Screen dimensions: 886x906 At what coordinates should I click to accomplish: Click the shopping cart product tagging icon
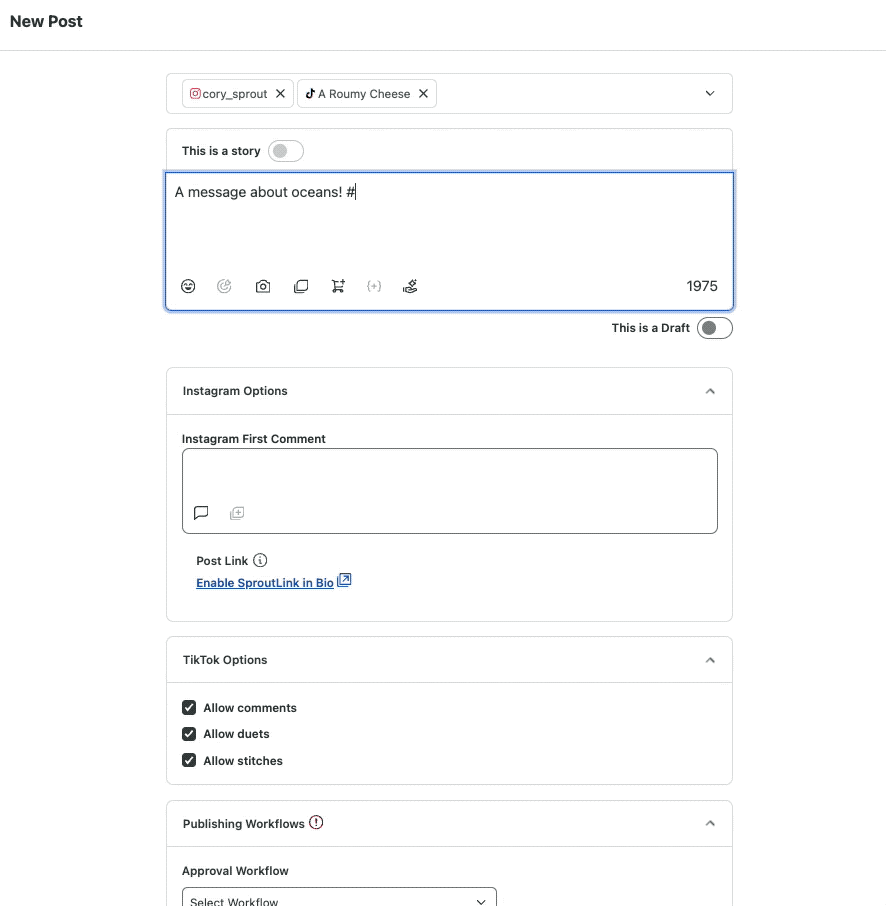338,286
